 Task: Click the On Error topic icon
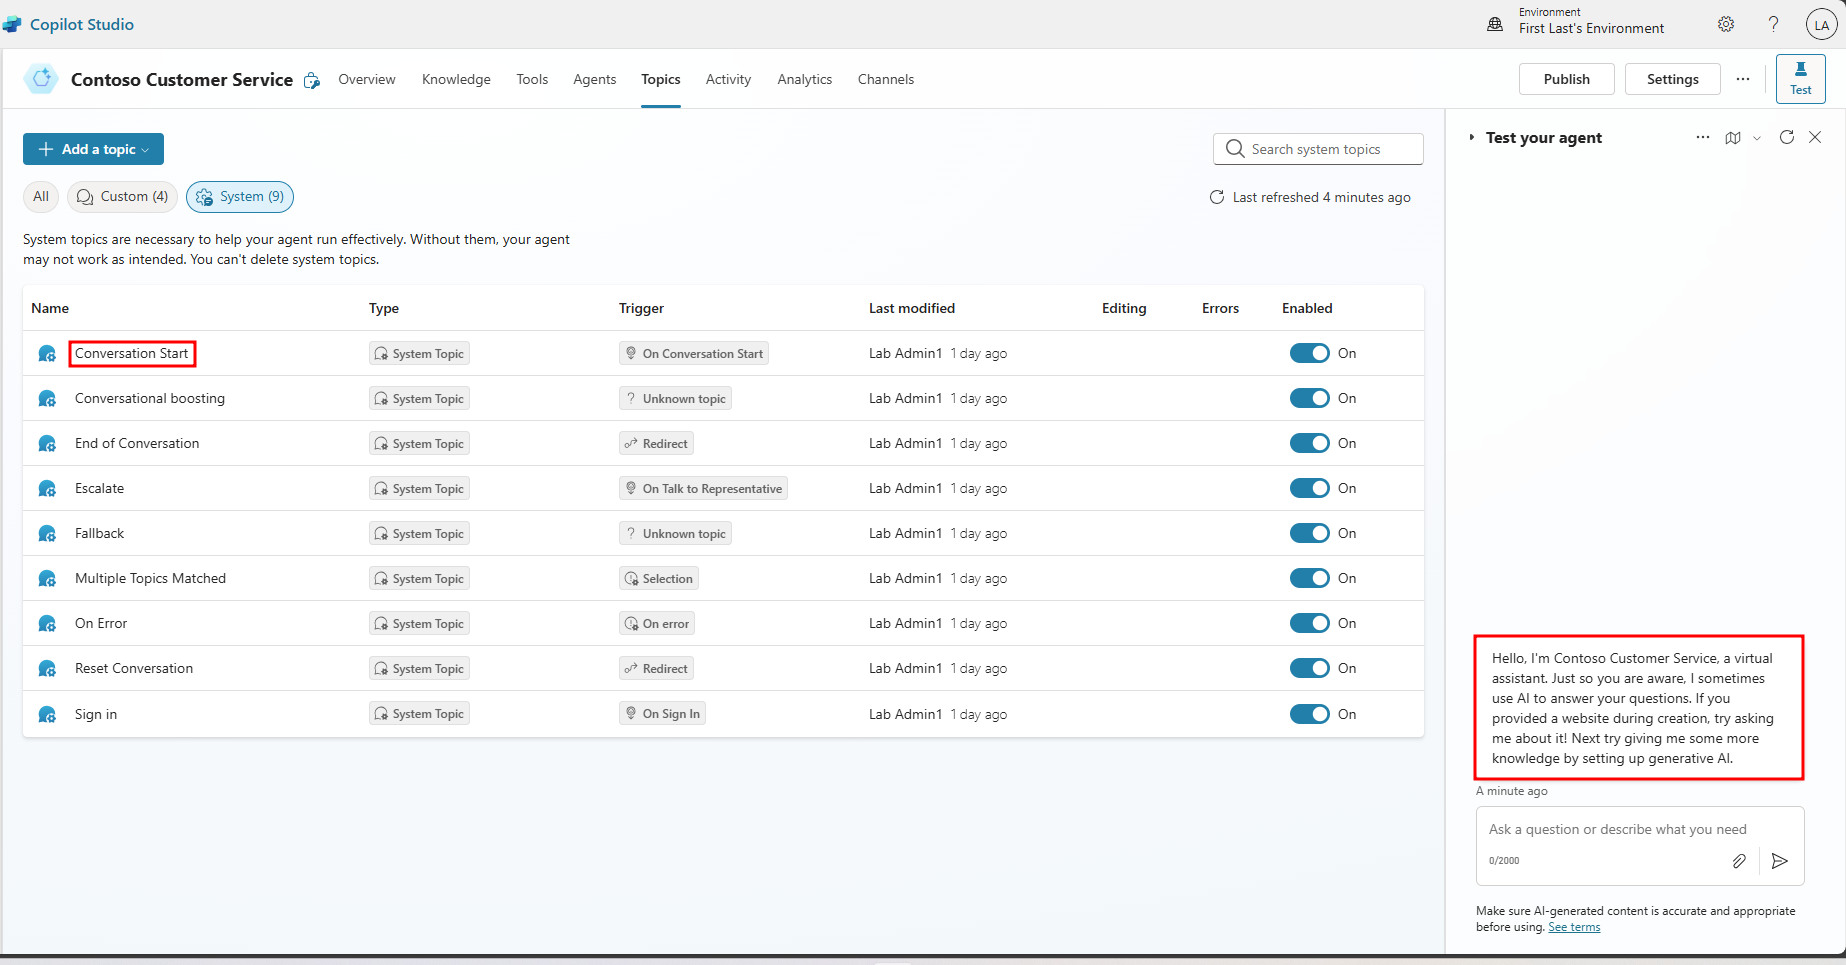47,623
